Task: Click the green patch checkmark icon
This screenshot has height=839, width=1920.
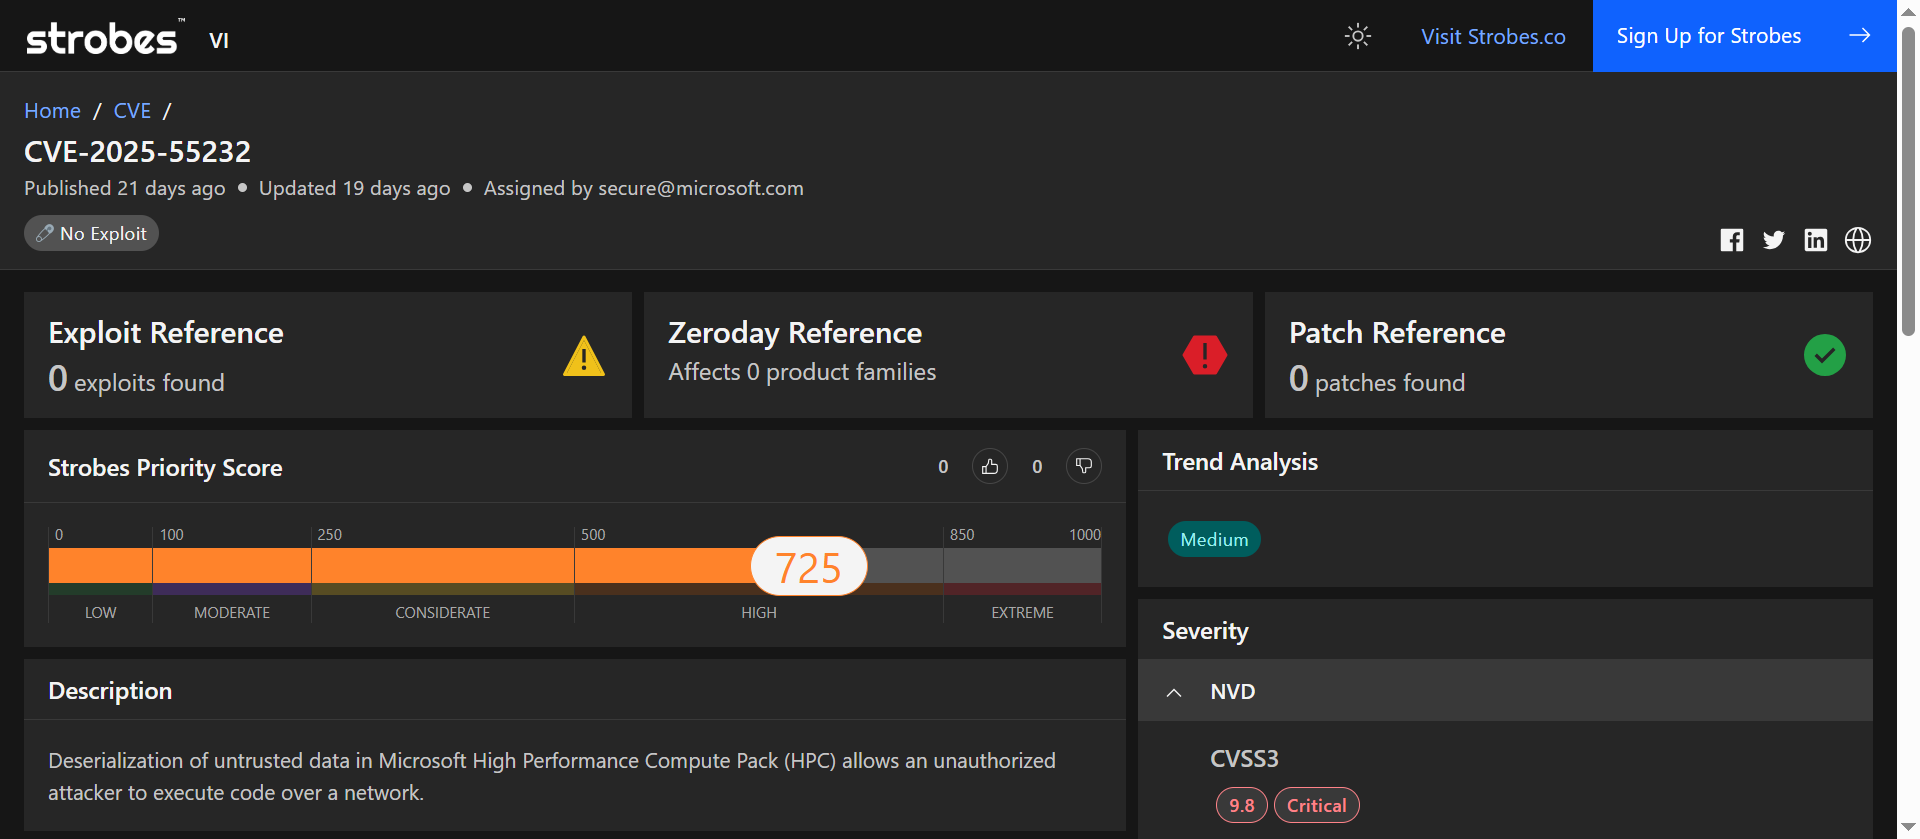Action: tap(1824, 355)
